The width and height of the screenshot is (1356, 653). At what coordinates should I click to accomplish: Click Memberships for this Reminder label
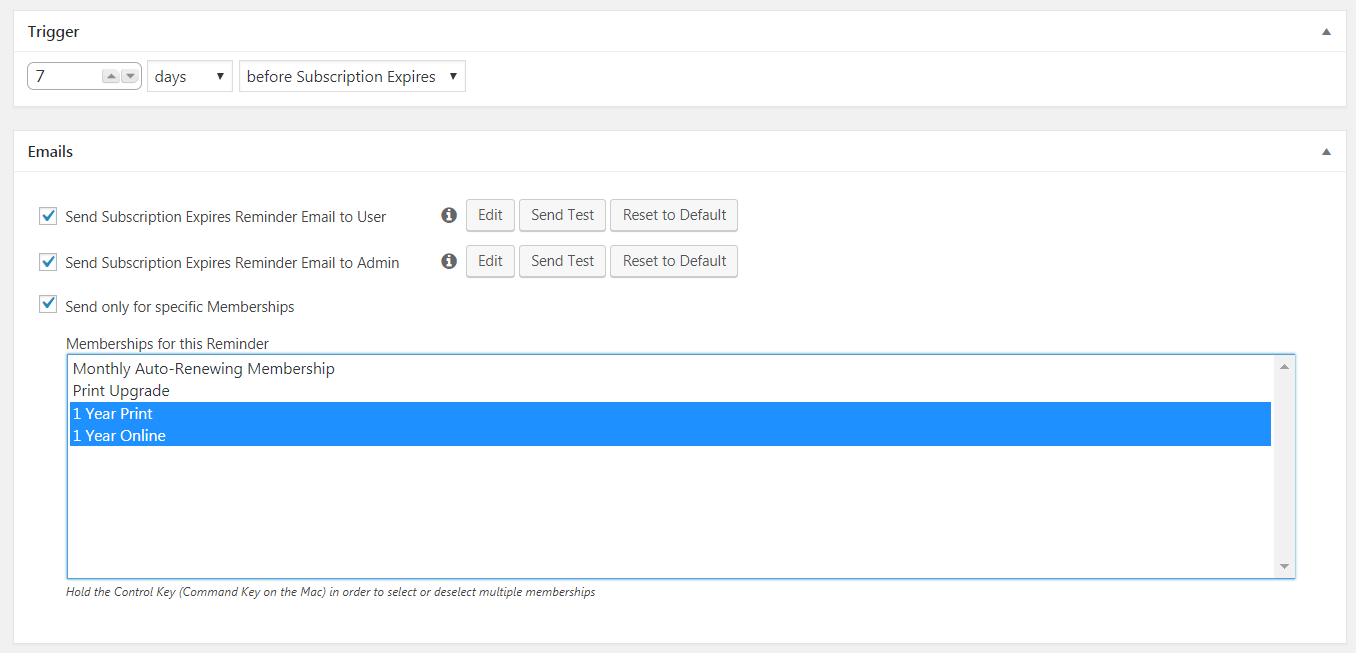click(x=167, y=343)
